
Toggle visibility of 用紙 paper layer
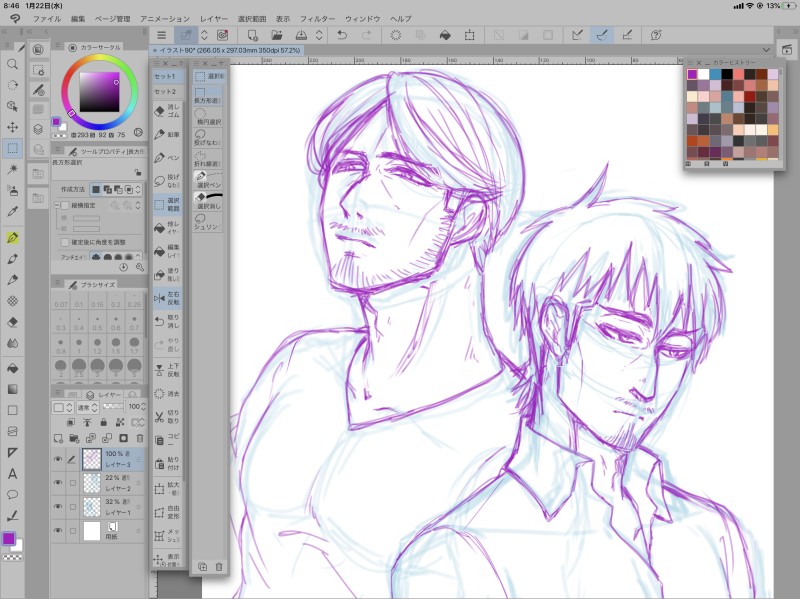coord(58,531)
